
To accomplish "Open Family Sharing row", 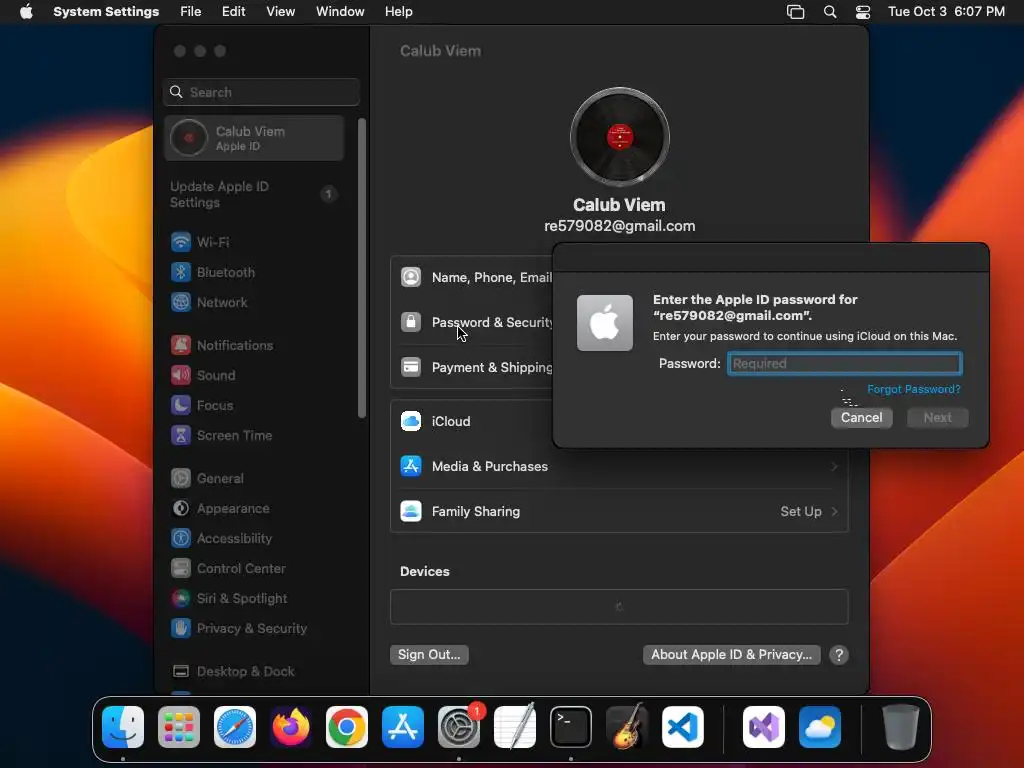I will coord(619,511).
